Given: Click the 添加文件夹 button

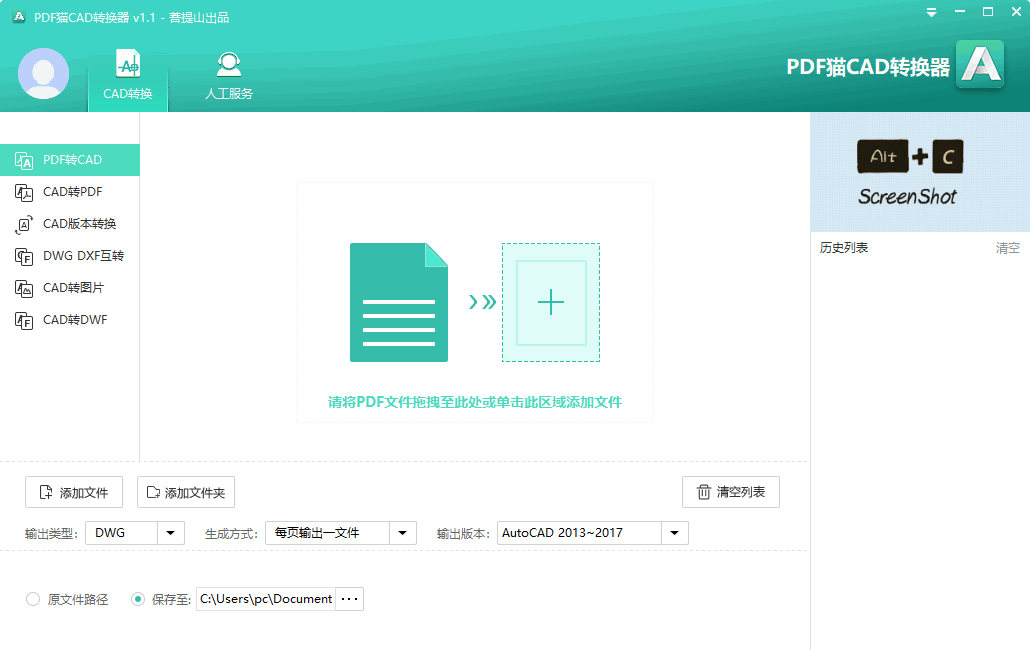Looking at the screenshot, I should pyautogui.click(x=186, y=492).
